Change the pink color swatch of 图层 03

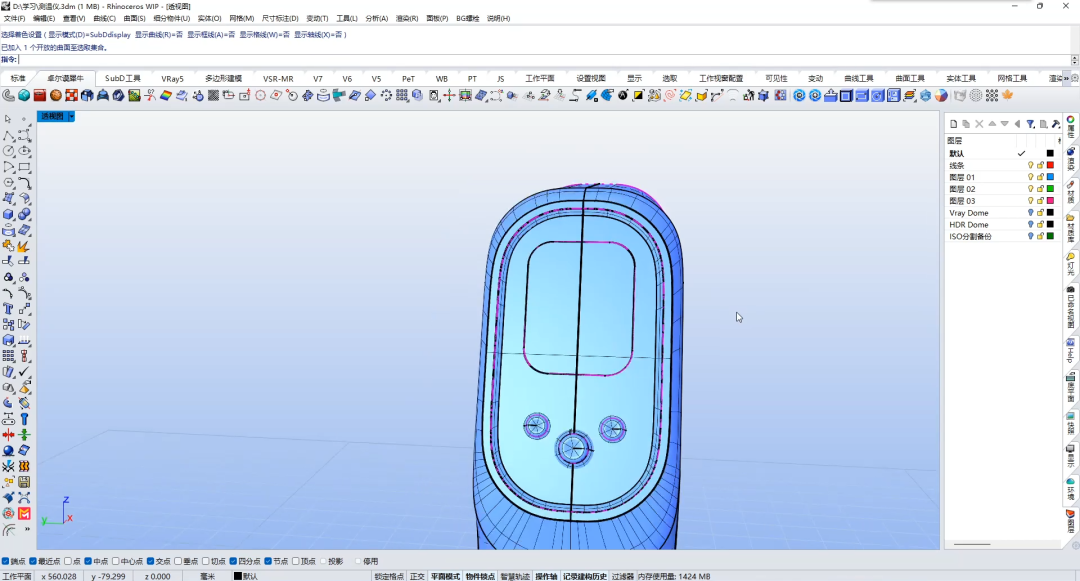coord(1050,201)
